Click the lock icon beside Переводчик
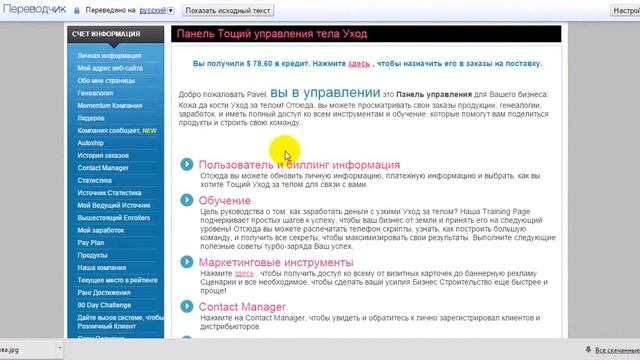Image resolution: width=640 pixels, height=360 pixels. click(76, 11)
